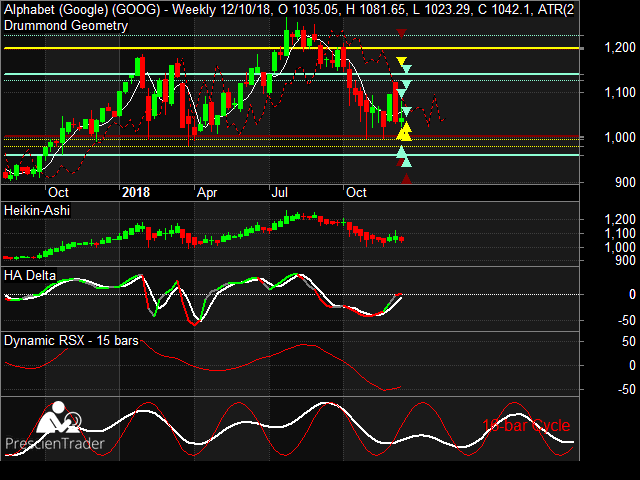Click the '1,200' price on Drummond Geometry axis
The image size is (640, 480).
pyautogui.click(x=620, y=48)
